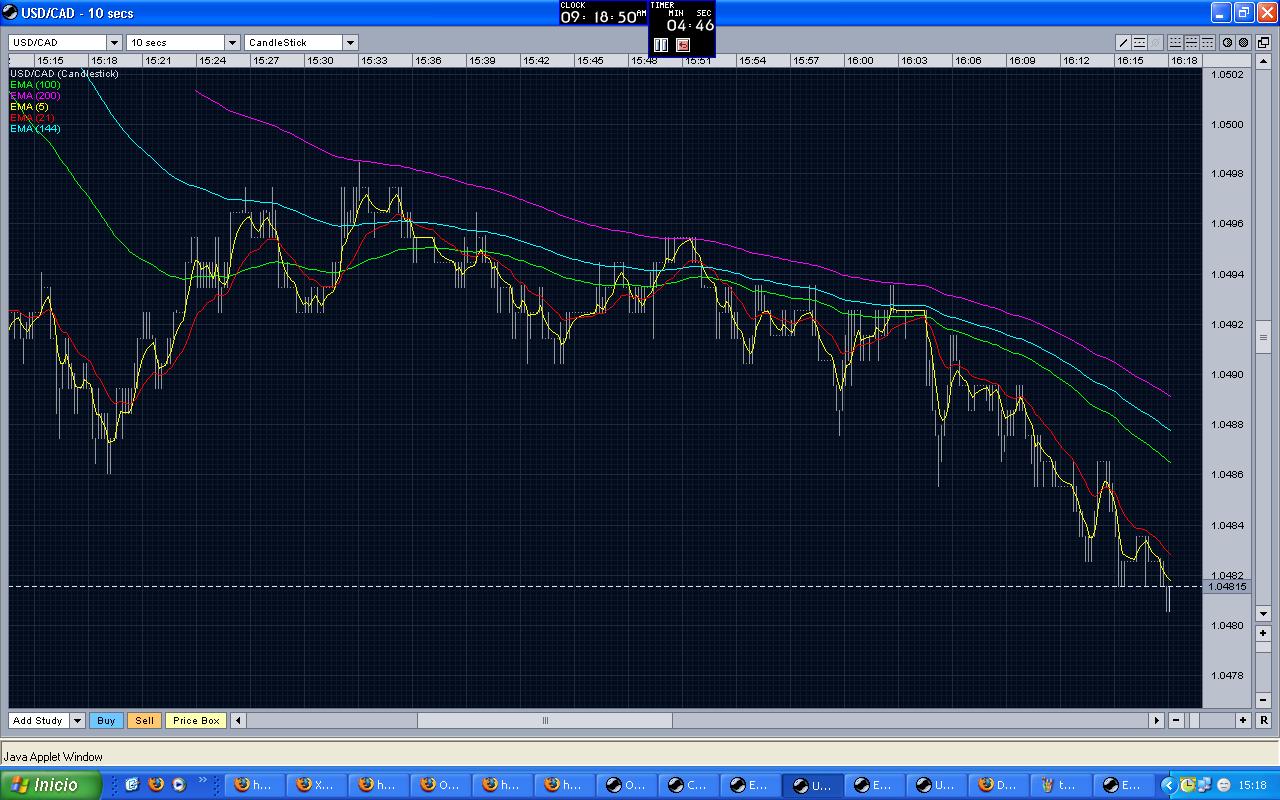Zoom out horizontally with bottom minus button

pos(1176,720)
